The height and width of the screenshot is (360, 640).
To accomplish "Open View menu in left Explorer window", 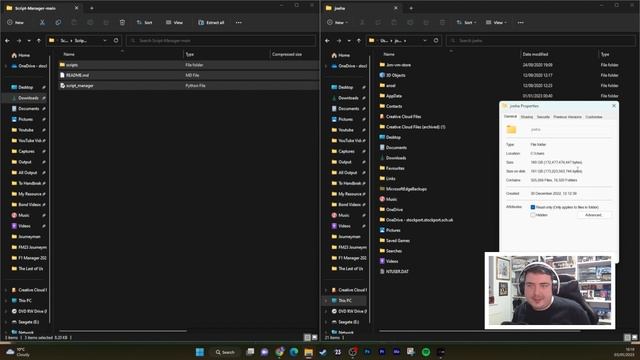I will pyautogui.click(x=174, y=22).
